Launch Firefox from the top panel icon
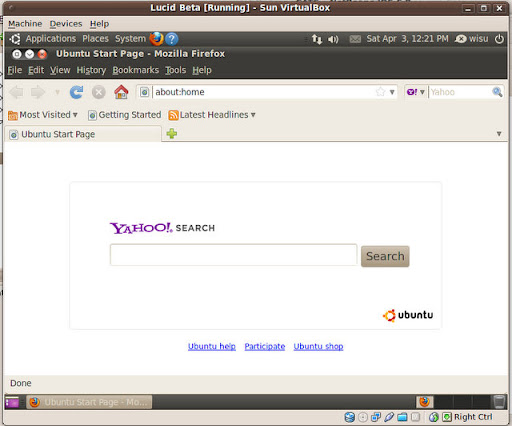Viewport: 512px width, 426px height. 157,39
